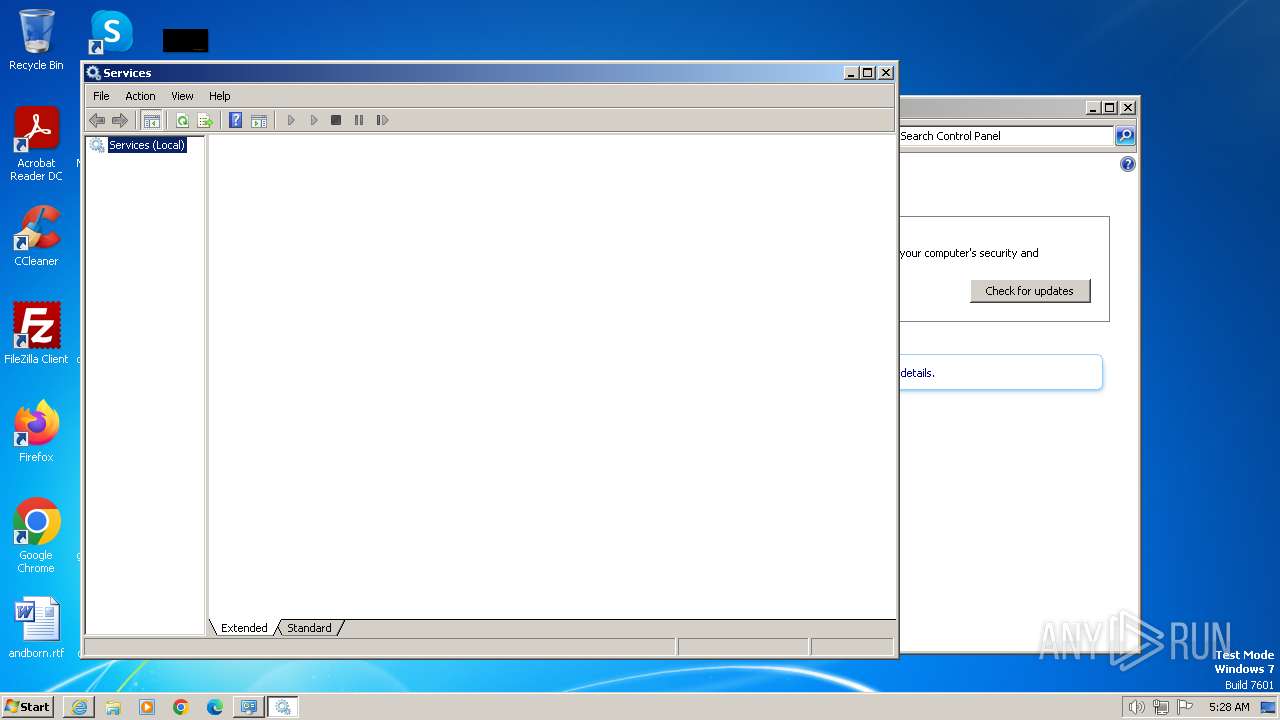The image size is (1280, 720).
Task: Switch to the Extended tab
Action: (x=244, y=628)
